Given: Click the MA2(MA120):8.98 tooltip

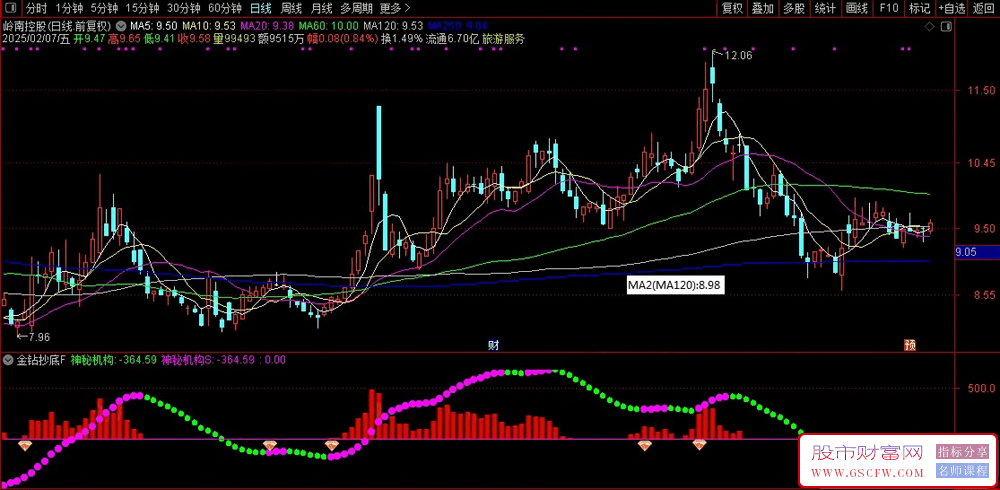Looking at the screenshot, I should 675,286.
